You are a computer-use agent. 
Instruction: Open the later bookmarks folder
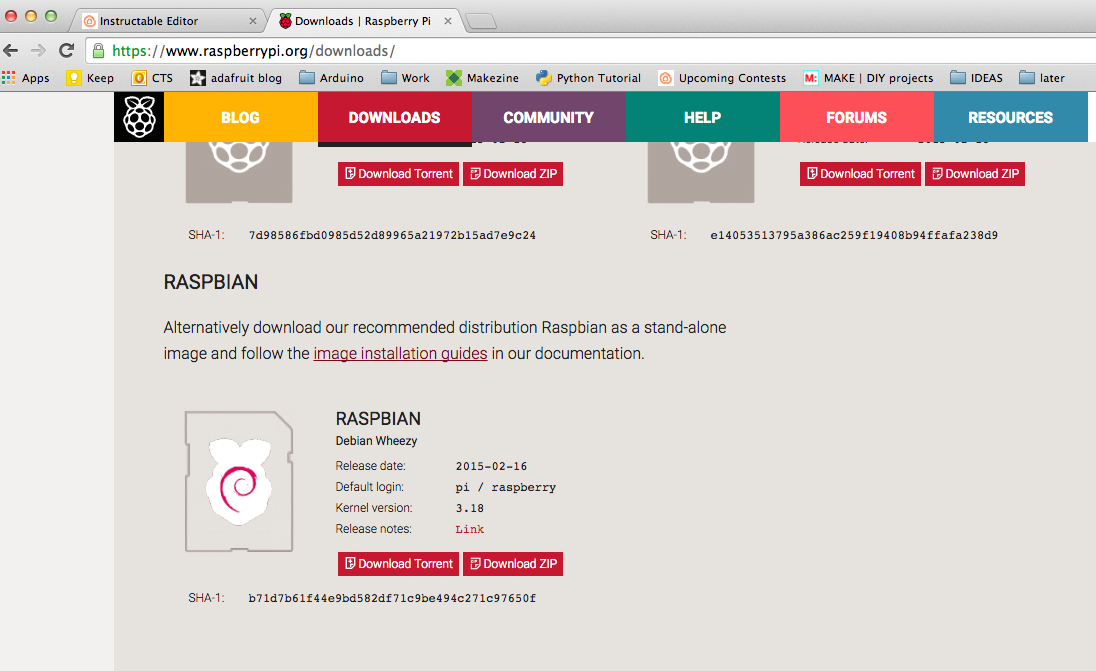click(x=1041, y=78)
